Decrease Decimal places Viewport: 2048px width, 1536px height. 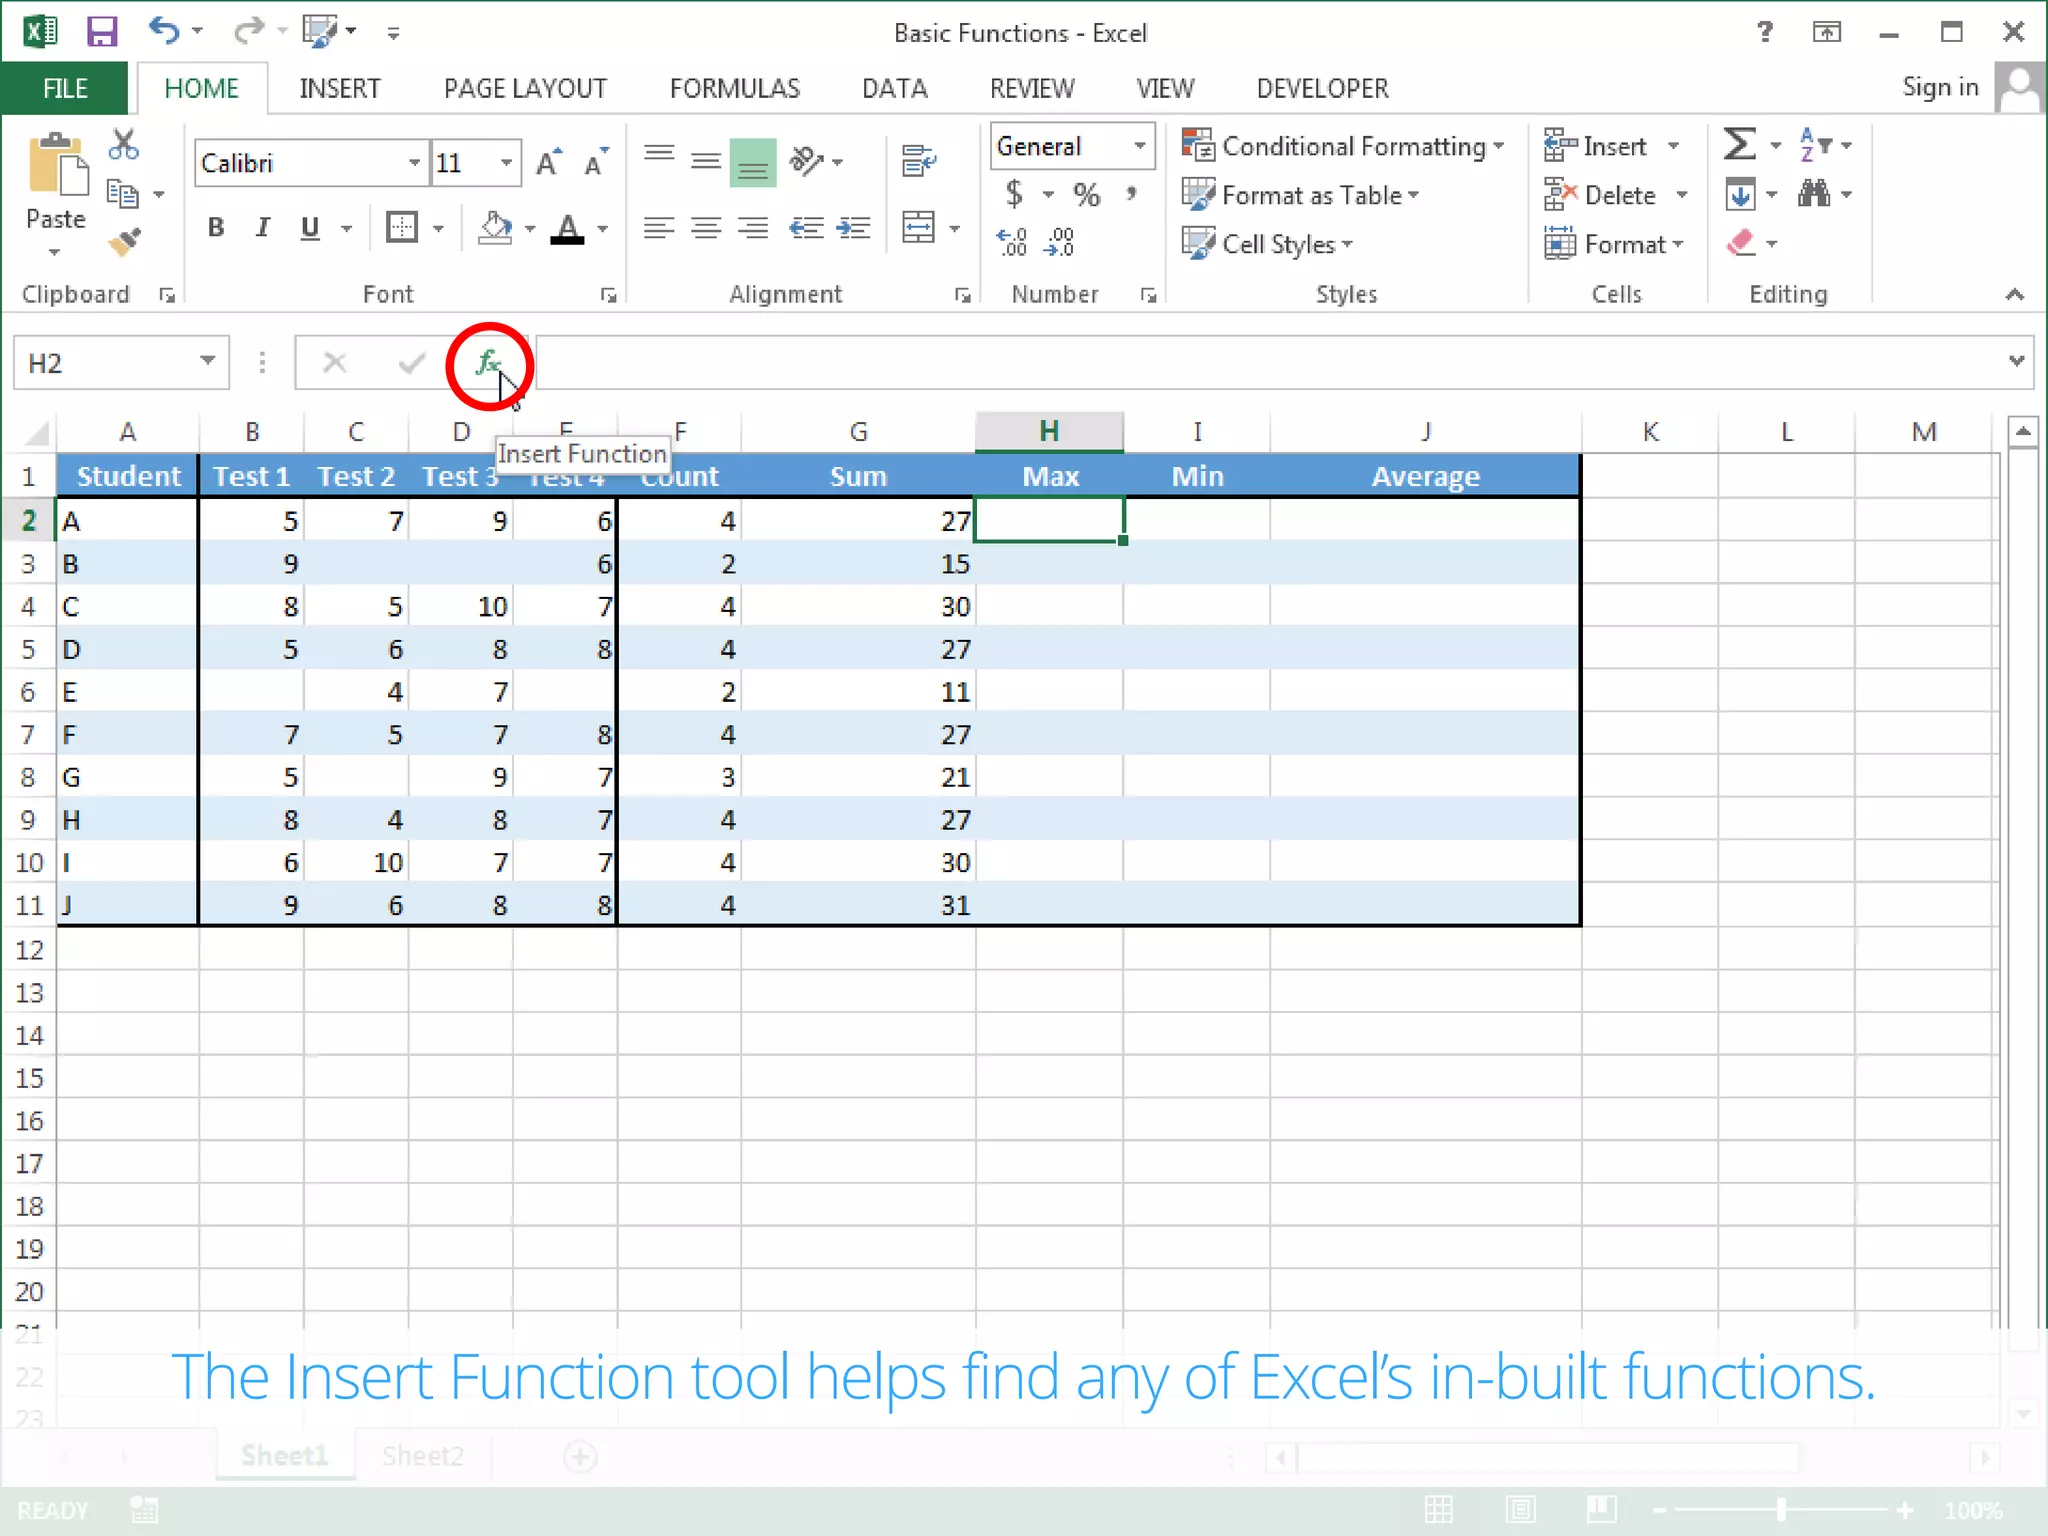(1059, 242)
